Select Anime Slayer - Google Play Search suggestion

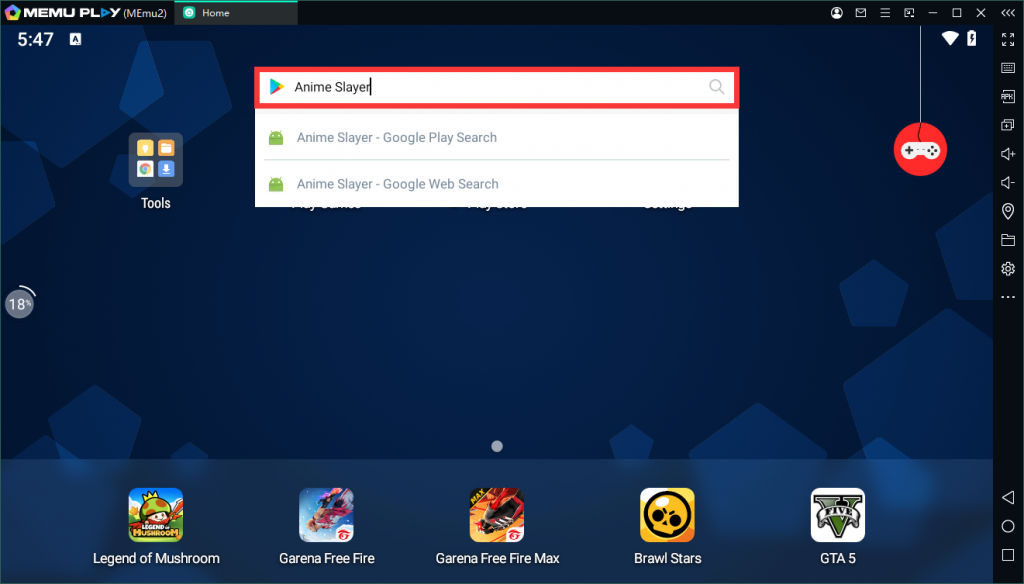pyautogui.click(x=396, y=137)
